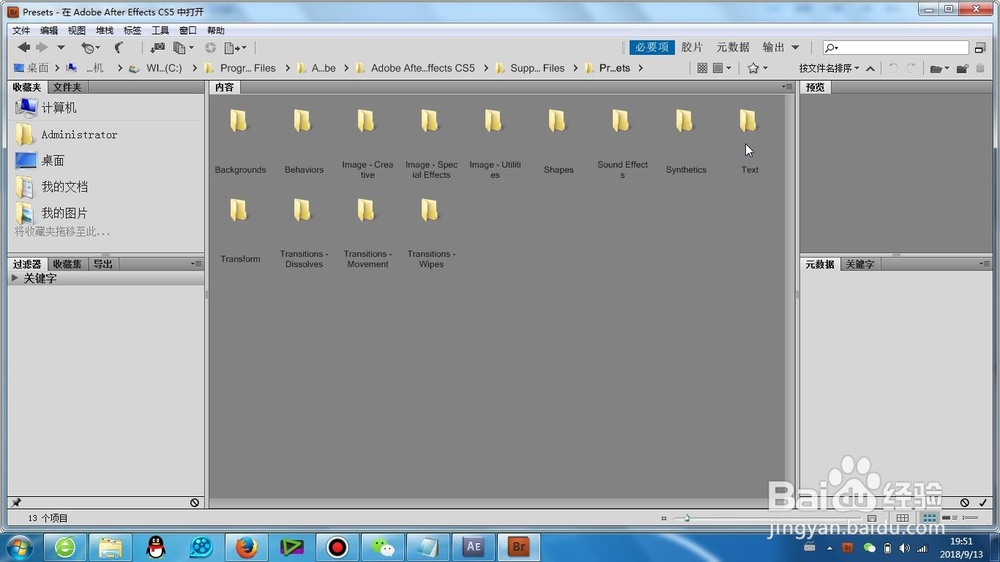The width and height of the screenshot is (1000, 562).
Task: Click the thumbnail quality checker icon
Action: 702,68
